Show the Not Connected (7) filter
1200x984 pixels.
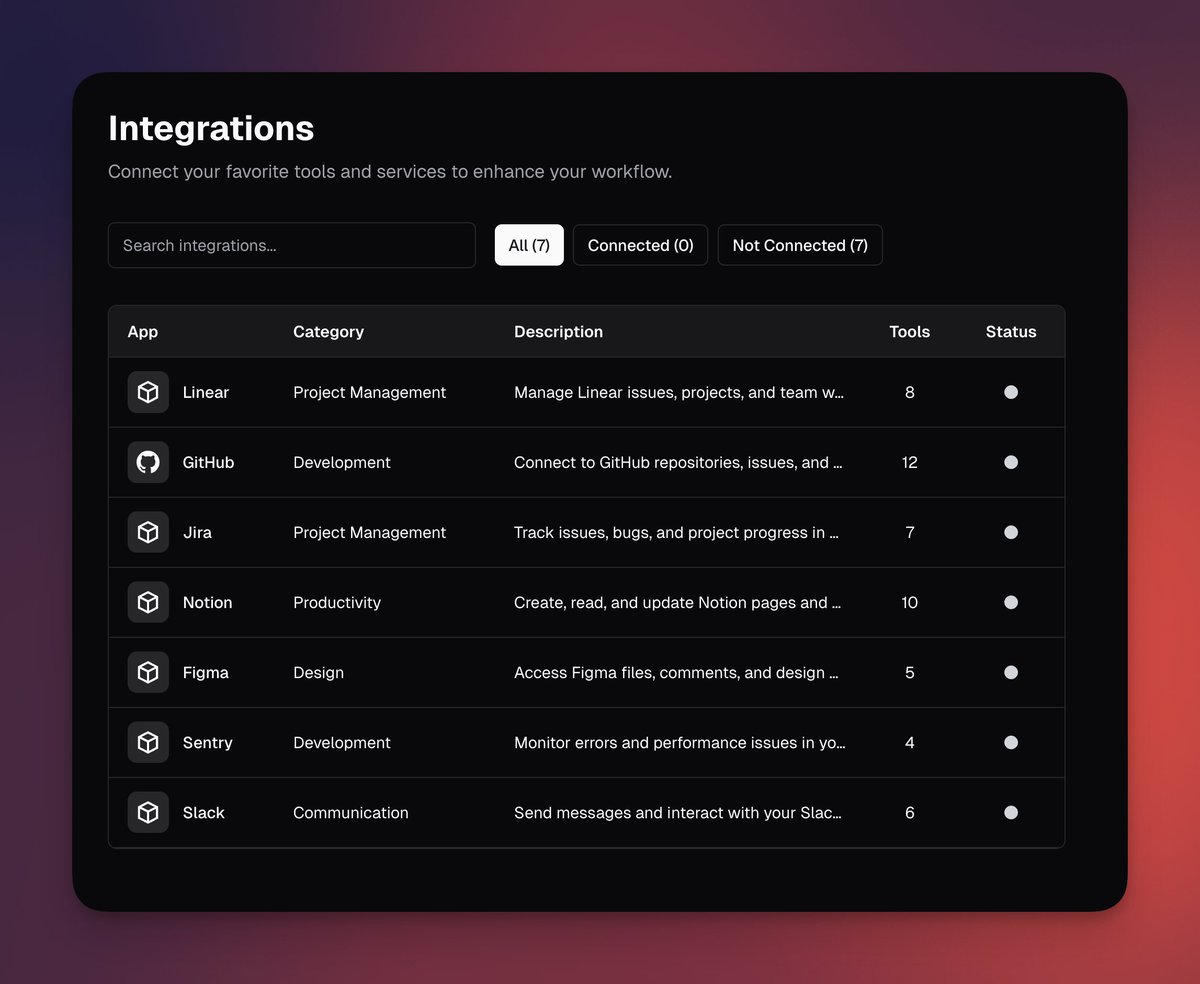point(800,245)
